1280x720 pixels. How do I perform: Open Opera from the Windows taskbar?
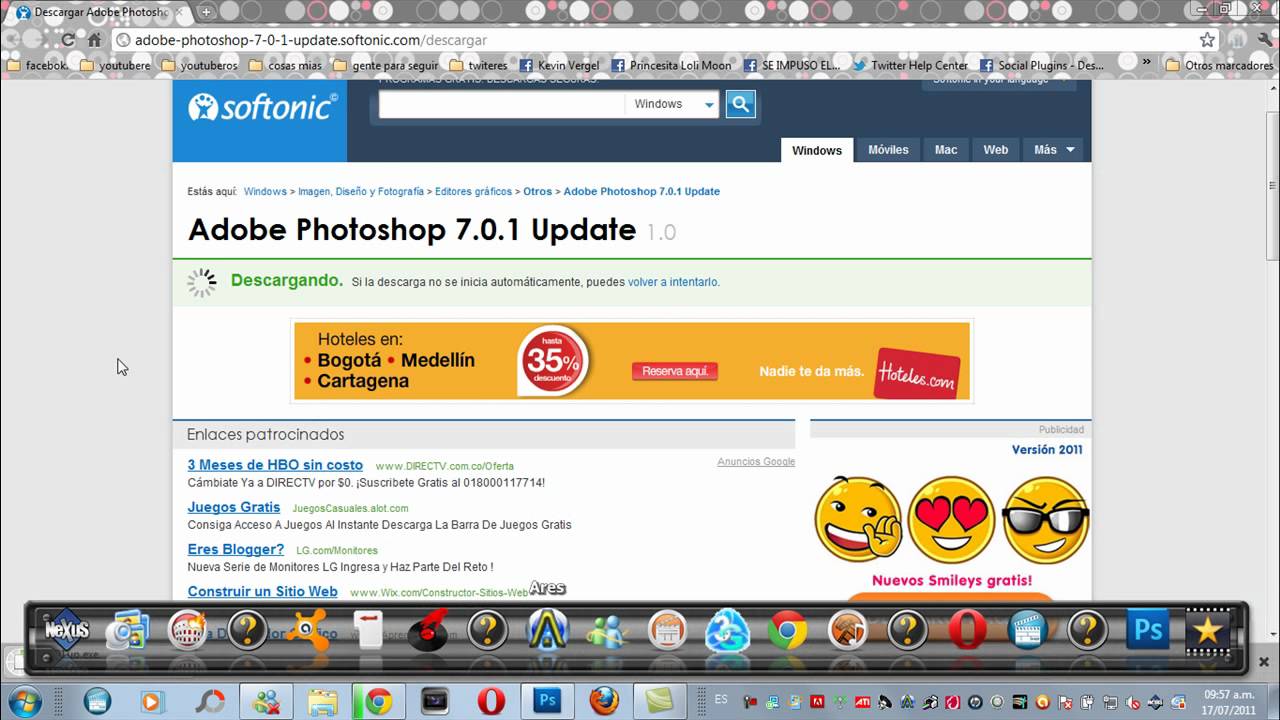tap(491, 701)
